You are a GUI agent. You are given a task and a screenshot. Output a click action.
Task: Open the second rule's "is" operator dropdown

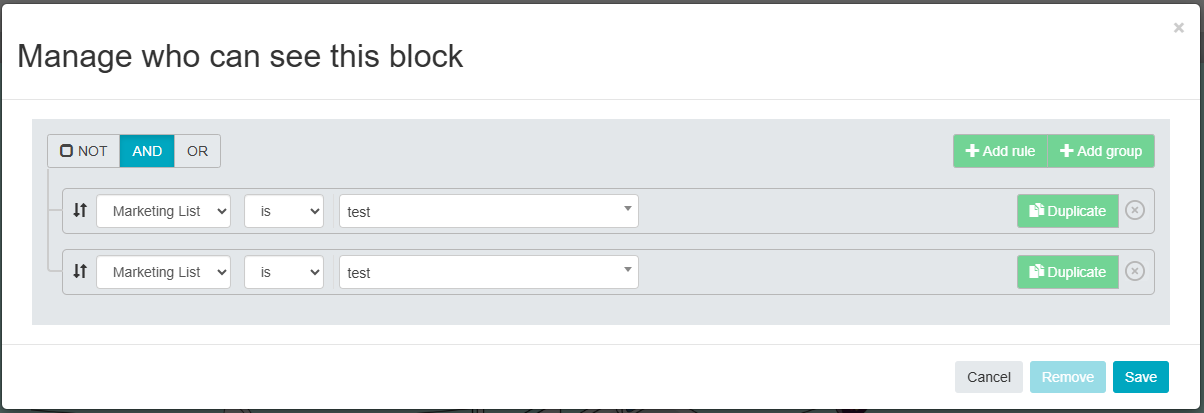[x=284, y=272]
